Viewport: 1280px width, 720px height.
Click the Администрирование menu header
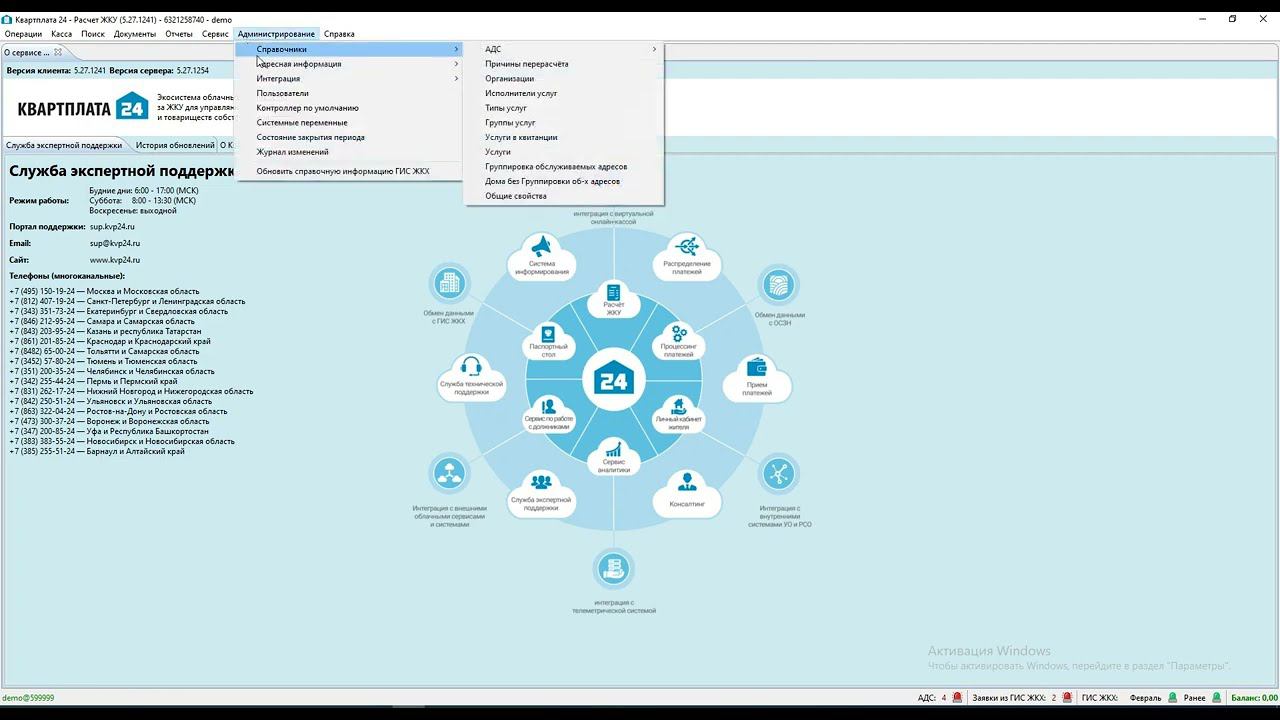[x=276, y=34]
